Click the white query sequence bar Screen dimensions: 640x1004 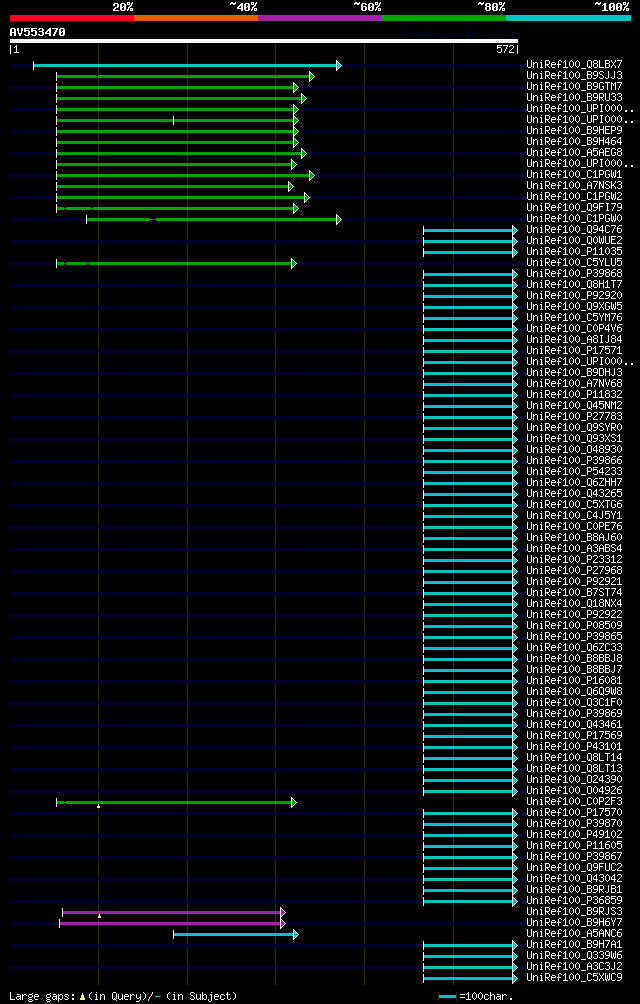[264, 41]
